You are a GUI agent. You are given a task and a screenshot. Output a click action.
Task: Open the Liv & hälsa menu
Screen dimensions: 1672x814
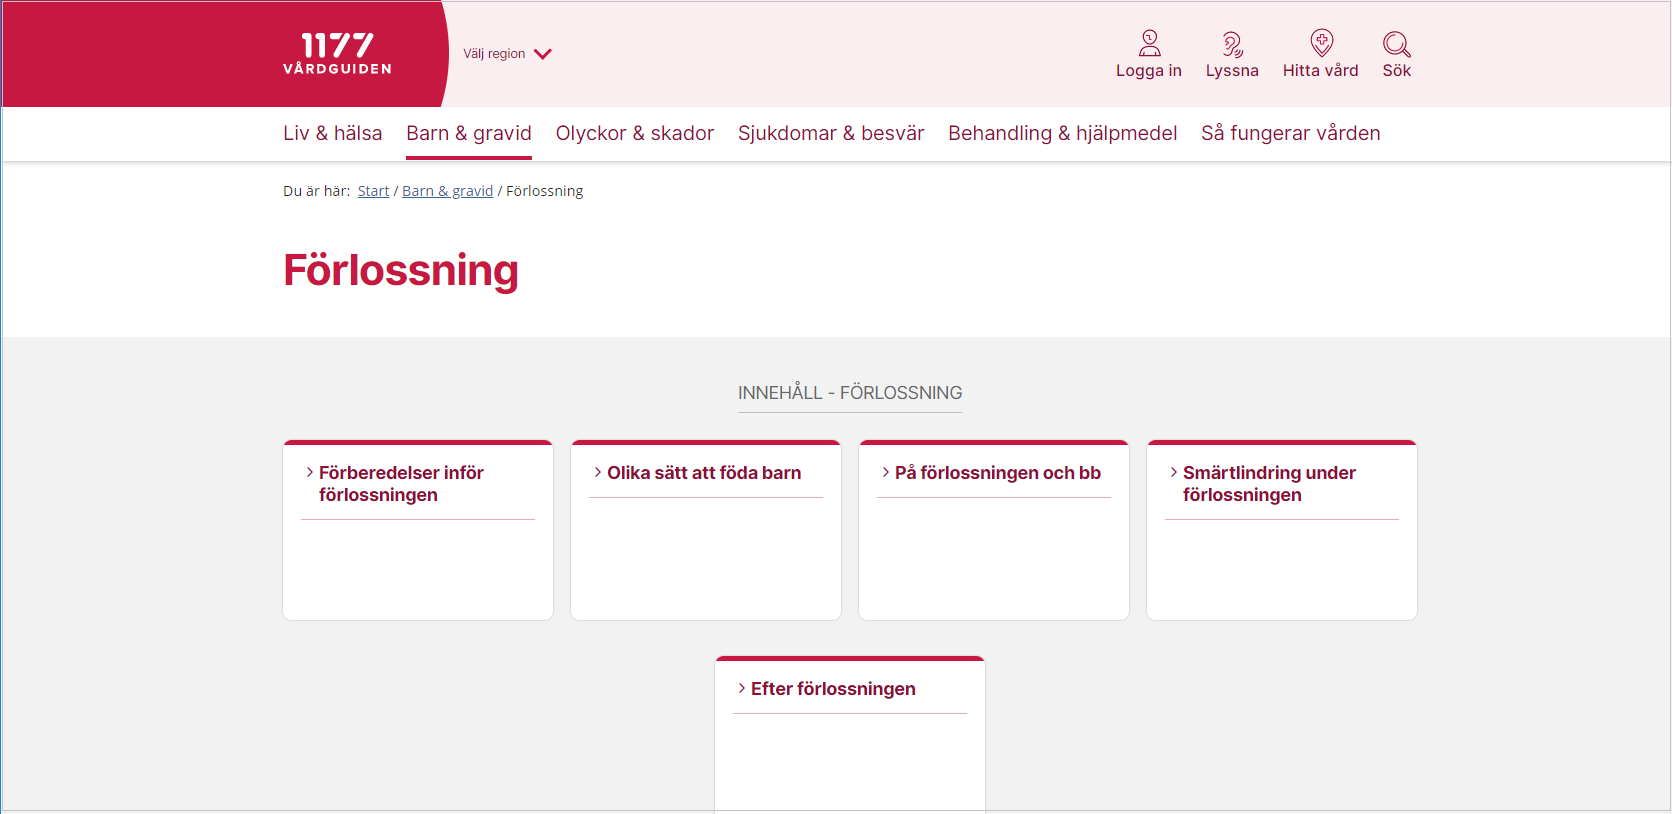click(332, 133)
